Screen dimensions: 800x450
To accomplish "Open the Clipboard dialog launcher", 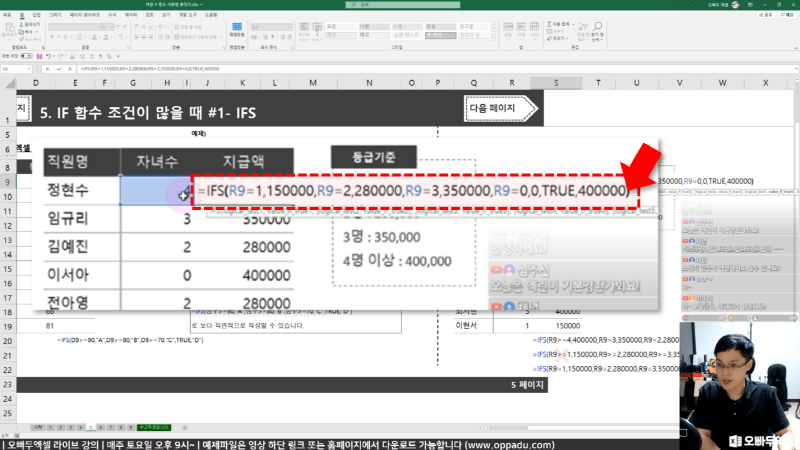I will tap(43, 47).
